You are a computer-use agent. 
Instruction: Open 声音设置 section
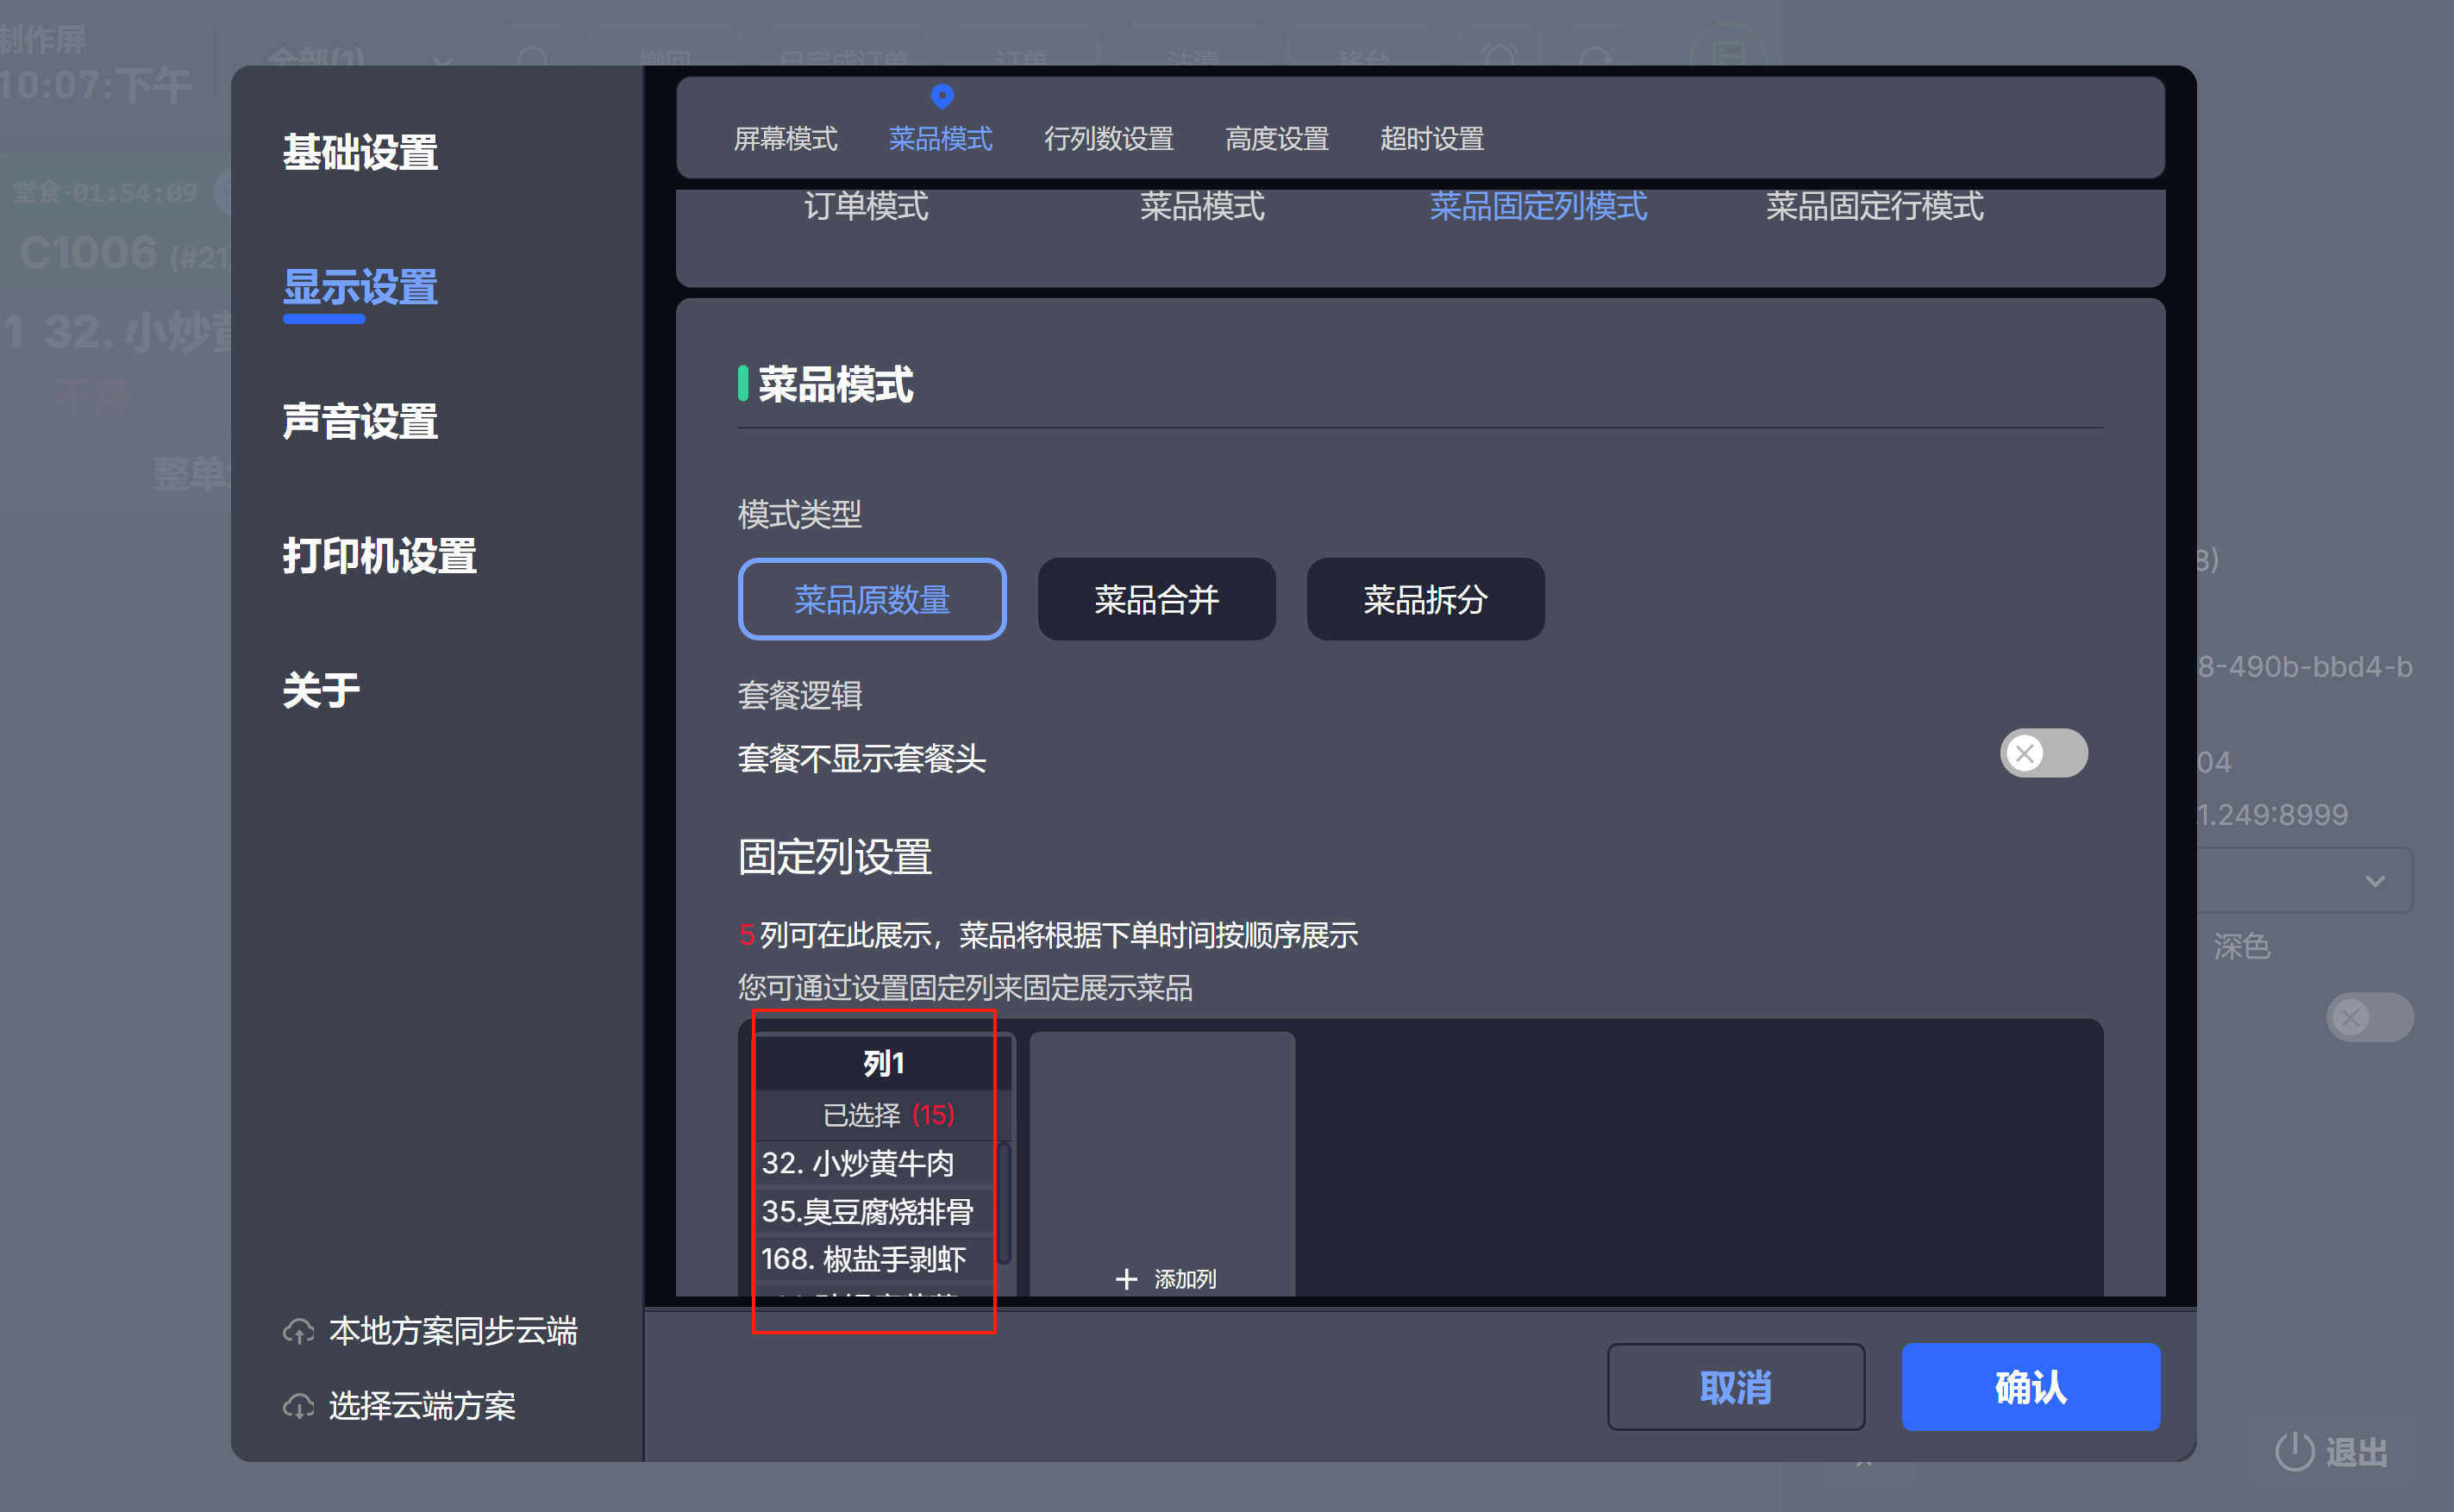(x=360, y=422)
